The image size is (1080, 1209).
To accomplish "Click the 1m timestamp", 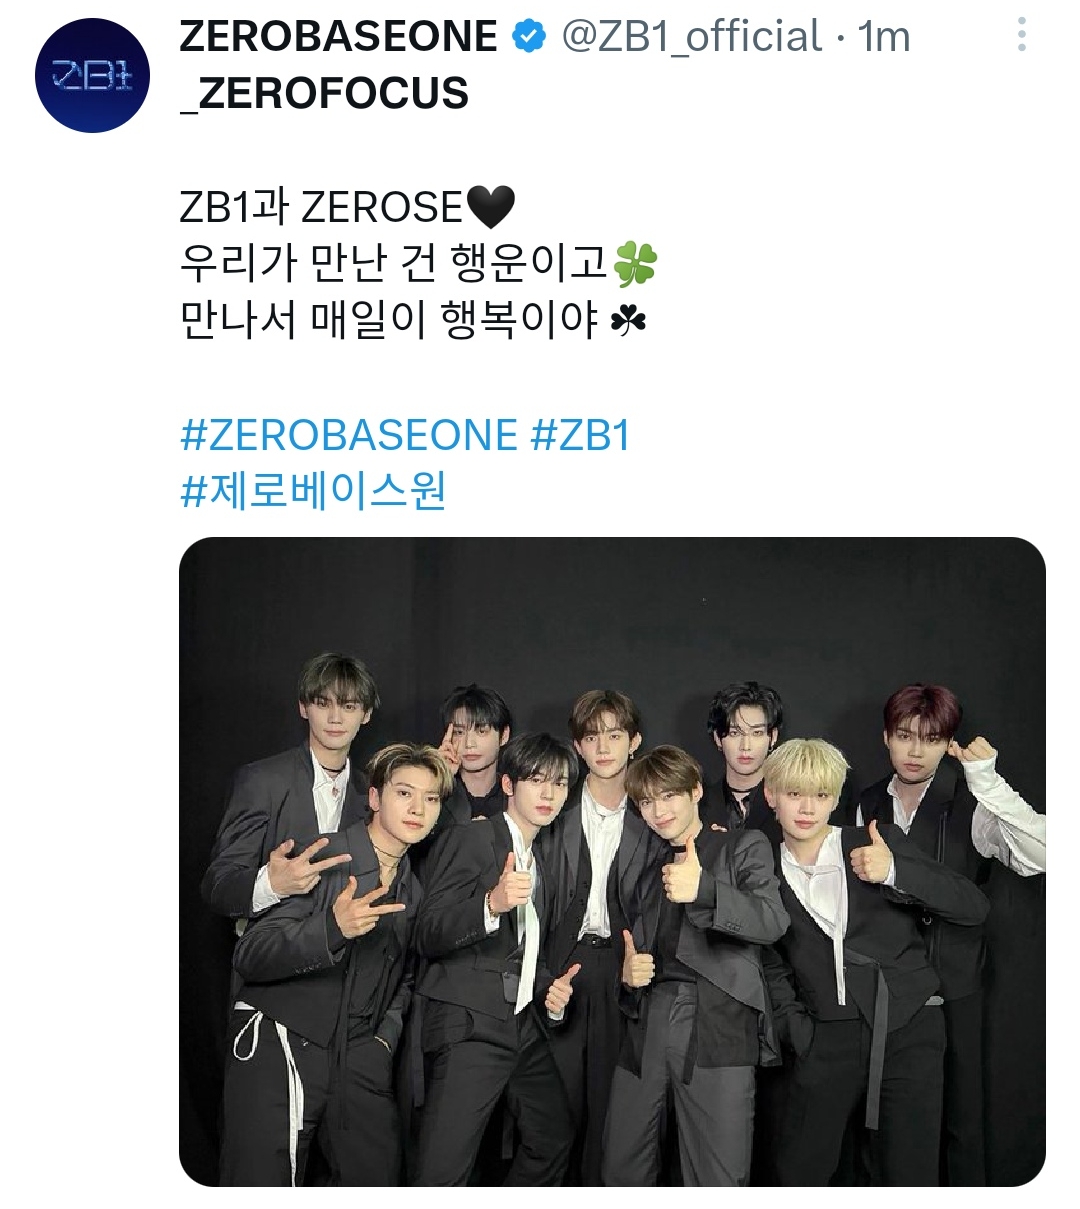I will click(x=884, y=38).
